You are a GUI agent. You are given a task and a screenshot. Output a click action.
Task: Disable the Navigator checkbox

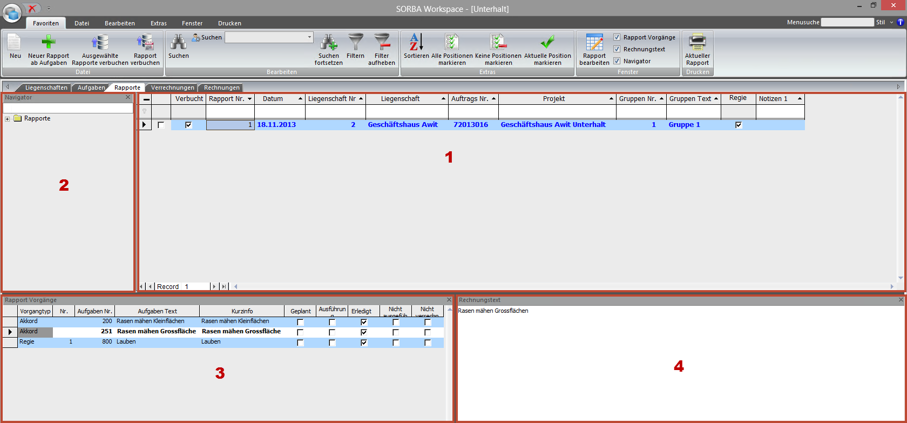pos(617,61)
